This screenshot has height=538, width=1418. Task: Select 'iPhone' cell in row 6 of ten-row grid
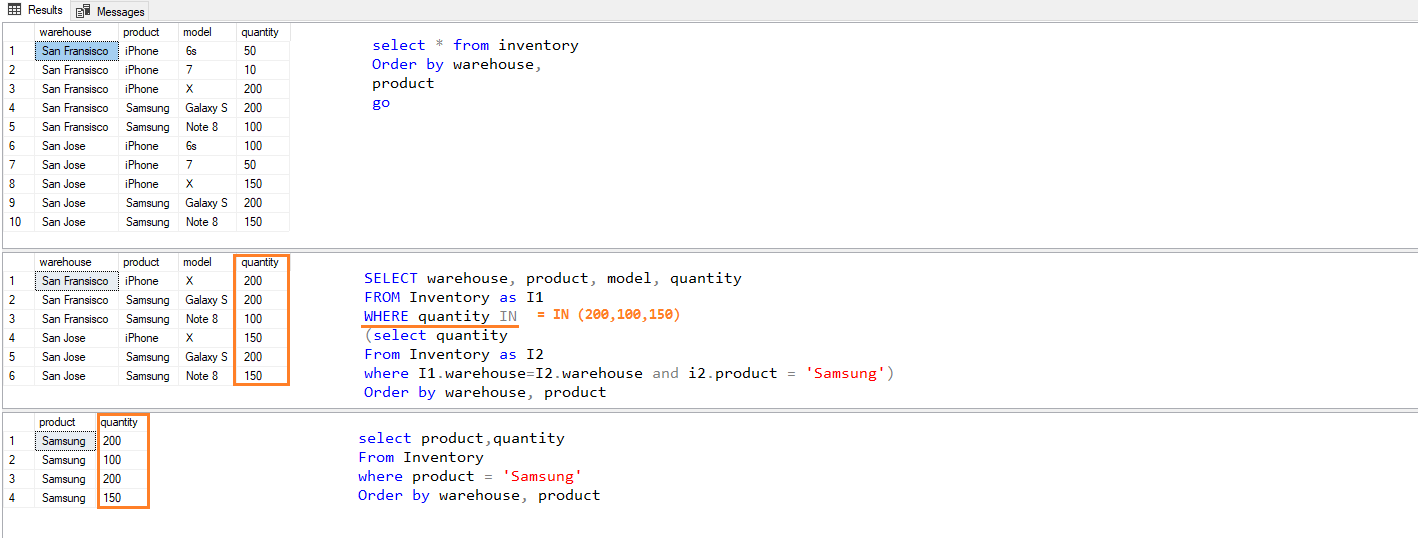click(x=149, y=146)
